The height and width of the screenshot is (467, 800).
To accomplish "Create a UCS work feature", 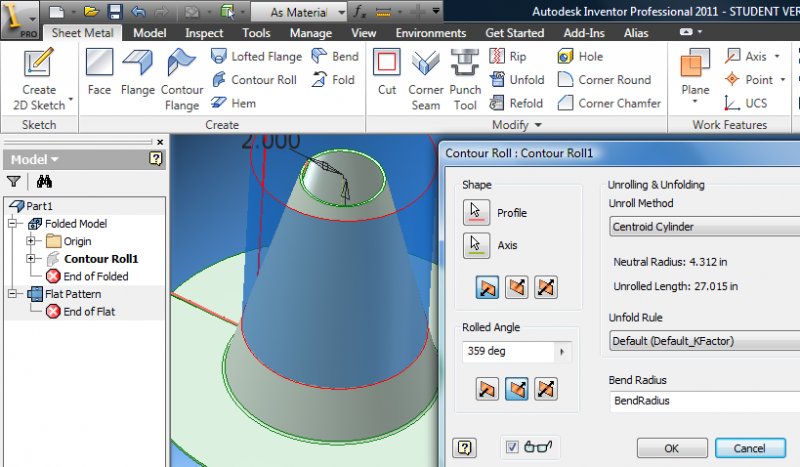I will tap(745, 103).
